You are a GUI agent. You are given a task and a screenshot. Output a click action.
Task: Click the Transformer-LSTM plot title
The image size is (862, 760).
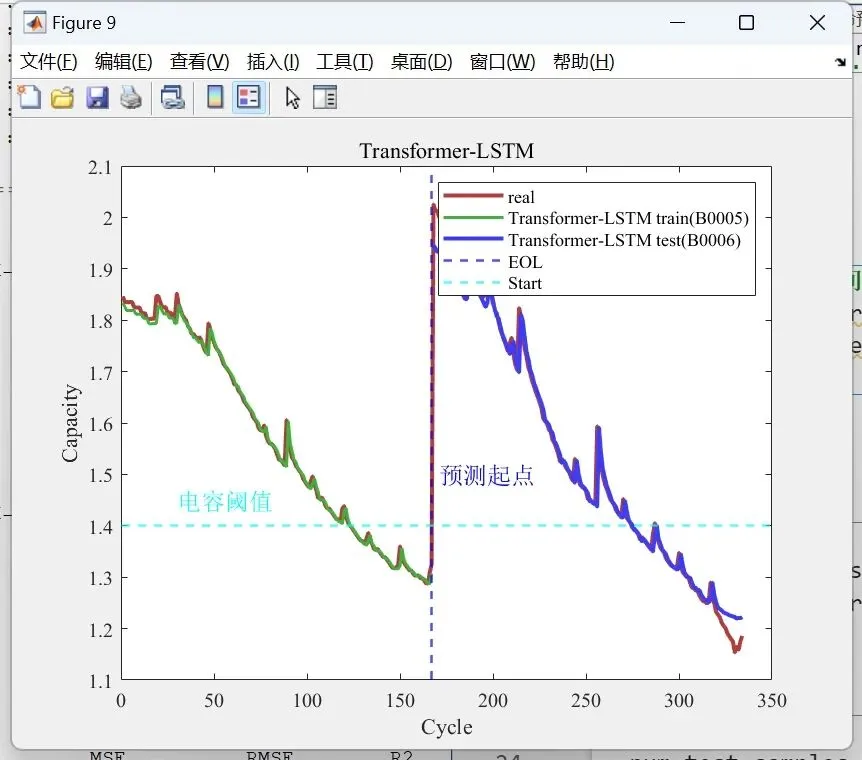tap(446, 151)
